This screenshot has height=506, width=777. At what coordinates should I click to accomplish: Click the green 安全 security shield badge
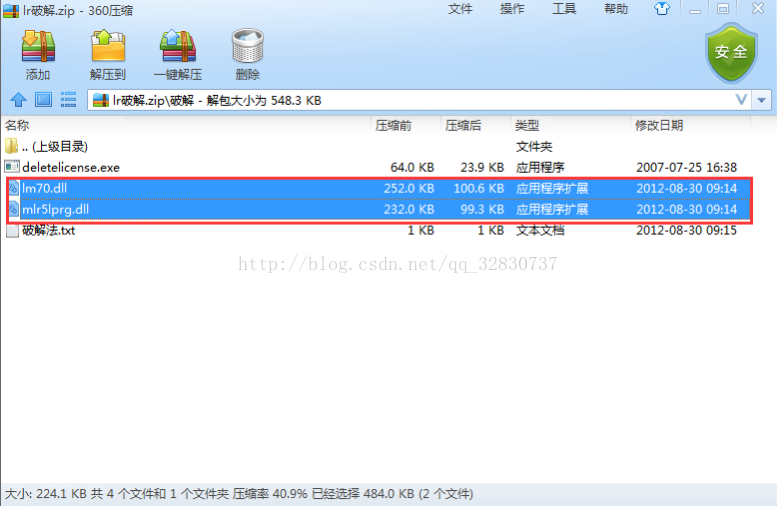coord(731,54)
